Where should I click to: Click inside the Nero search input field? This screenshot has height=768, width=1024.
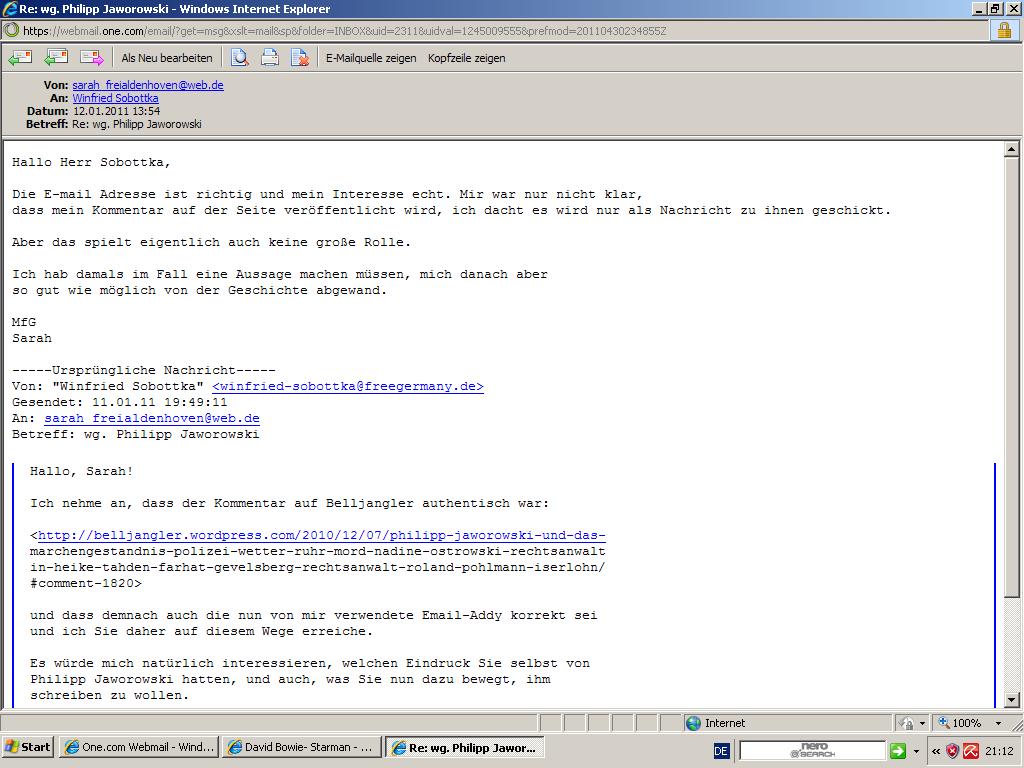pyautogui.click(x=812, y=750)
